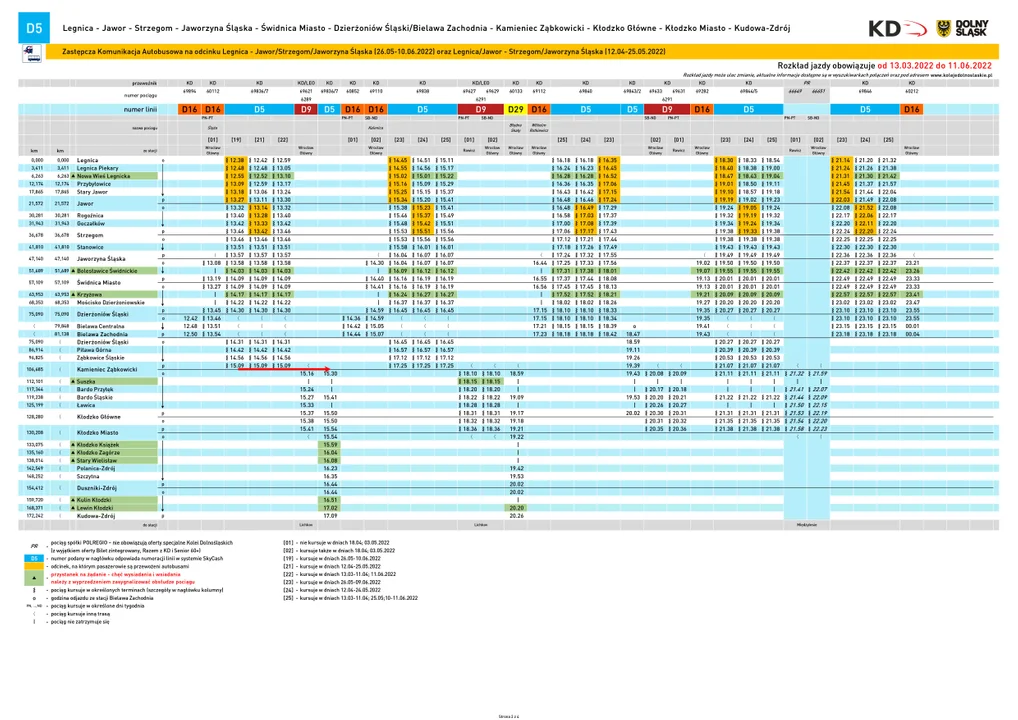Screen dimensions: 1018x720
Task: Click the Szczytna station name
Action: point(88,476)
